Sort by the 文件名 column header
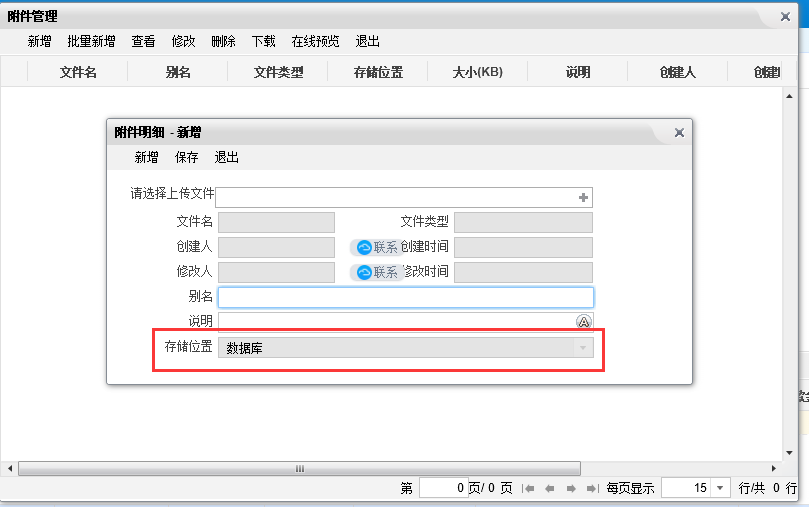The height and width of the screenshot is (507, 809). click(x=78, y=72)
